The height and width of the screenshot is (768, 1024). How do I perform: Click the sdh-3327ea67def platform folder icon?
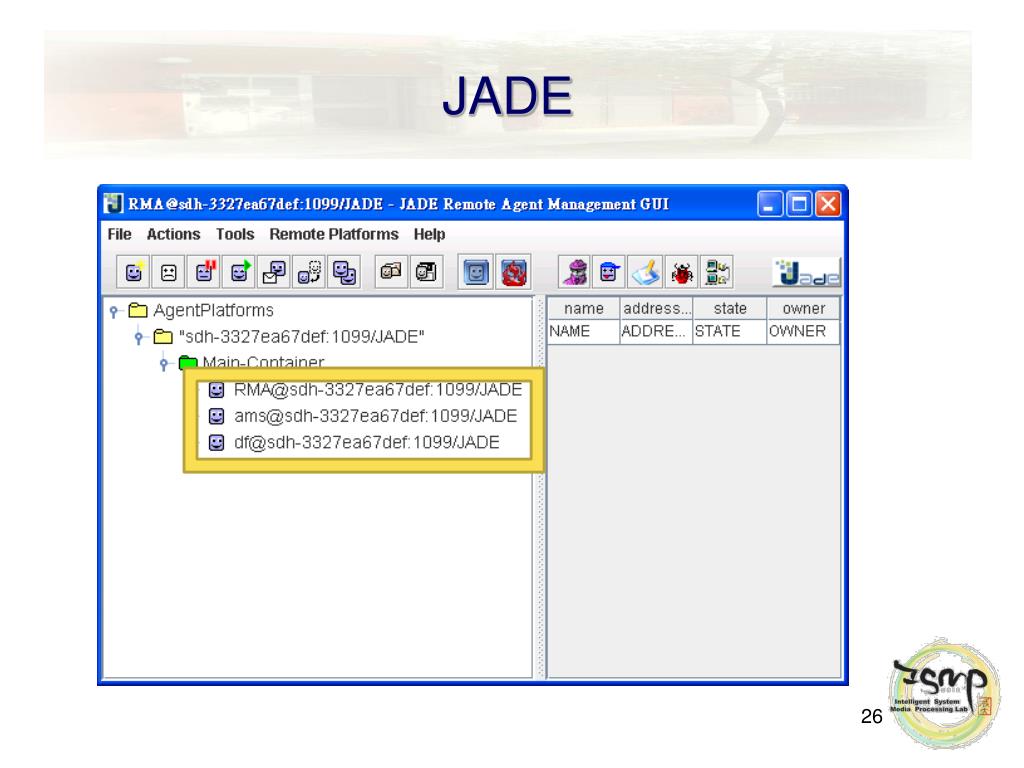coord(163,337)
